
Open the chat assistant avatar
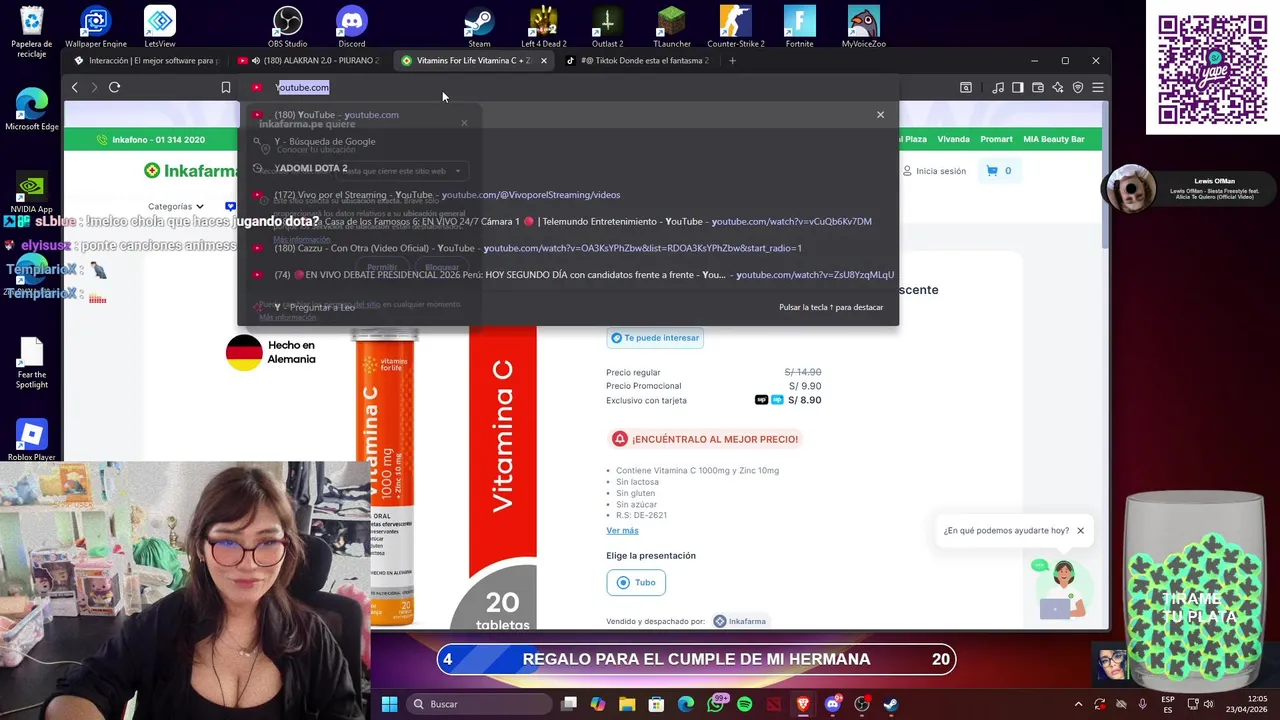1060,590
